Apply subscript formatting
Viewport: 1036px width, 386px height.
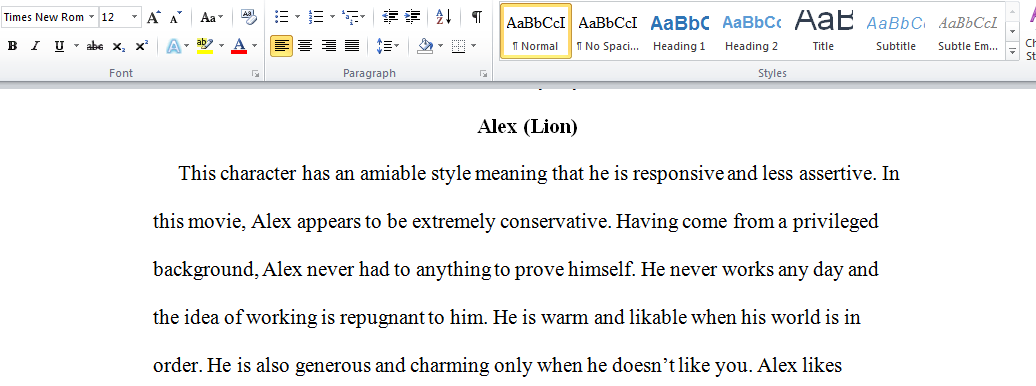point(119,46)
